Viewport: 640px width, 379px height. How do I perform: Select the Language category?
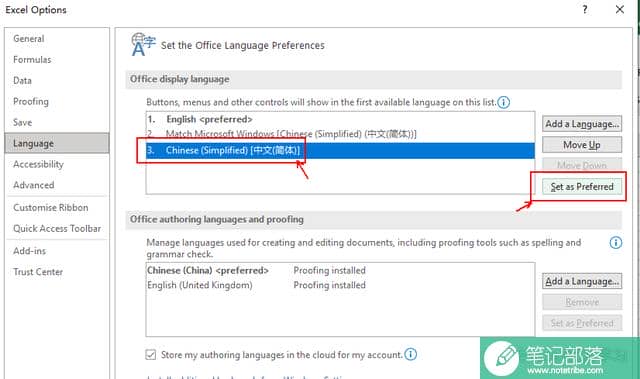[57, 143]
